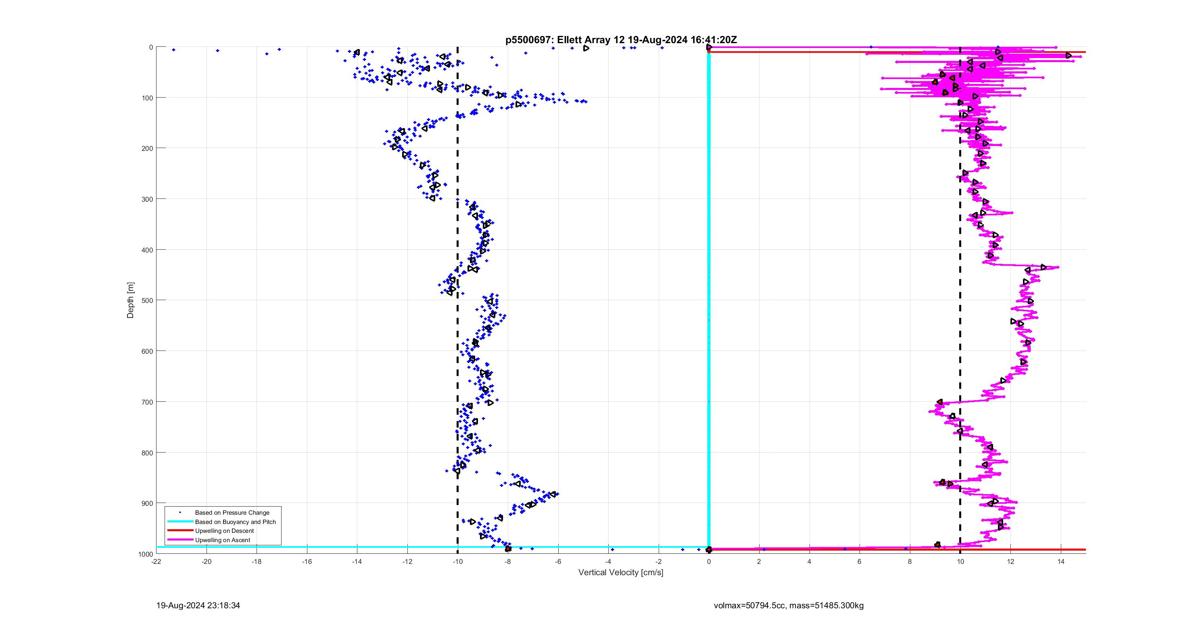Click depth axis tick "500"
This screenshot has width=1200, height=622.
(146, 301)
